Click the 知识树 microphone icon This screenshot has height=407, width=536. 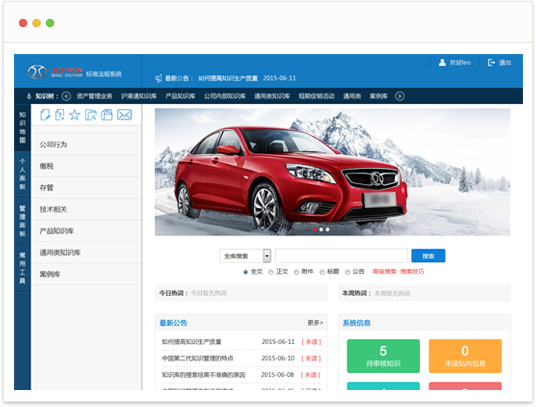(29, 96)
